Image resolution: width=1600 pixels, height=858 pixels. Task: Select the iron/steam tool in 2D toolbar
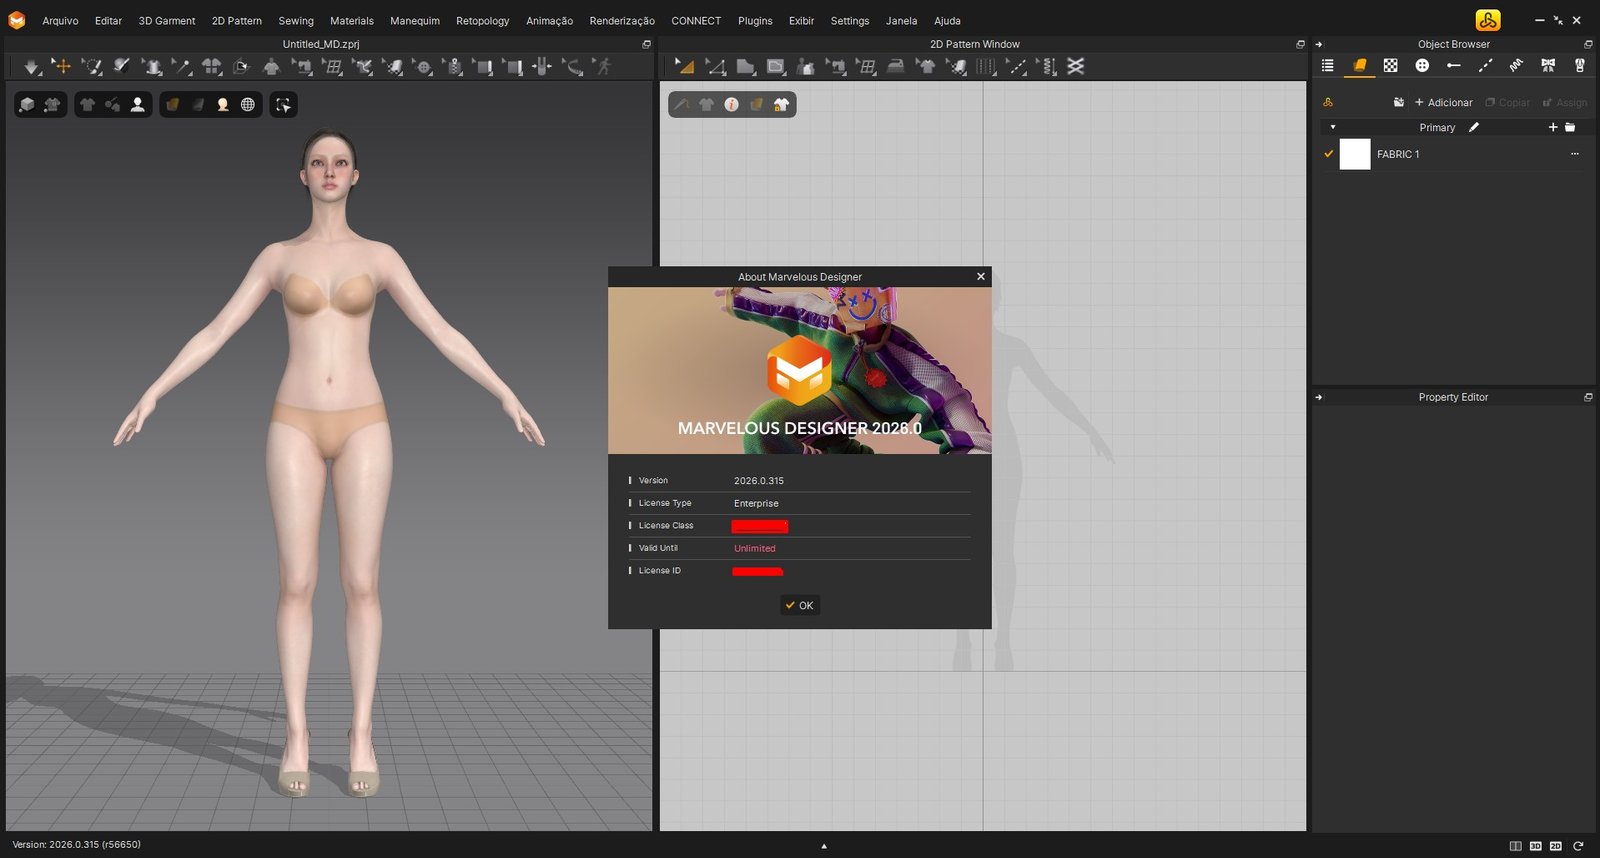[896, 66]
